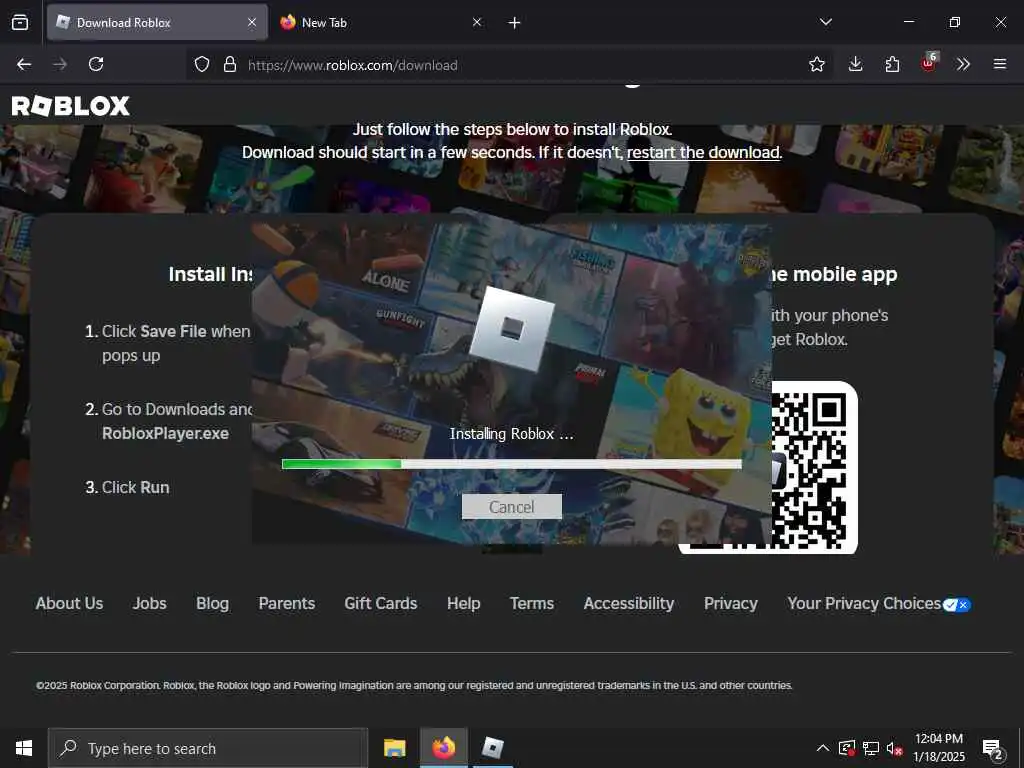Close the New Tab tab
Viewport: 1024px width, 768px height.
tap(477, 23)
